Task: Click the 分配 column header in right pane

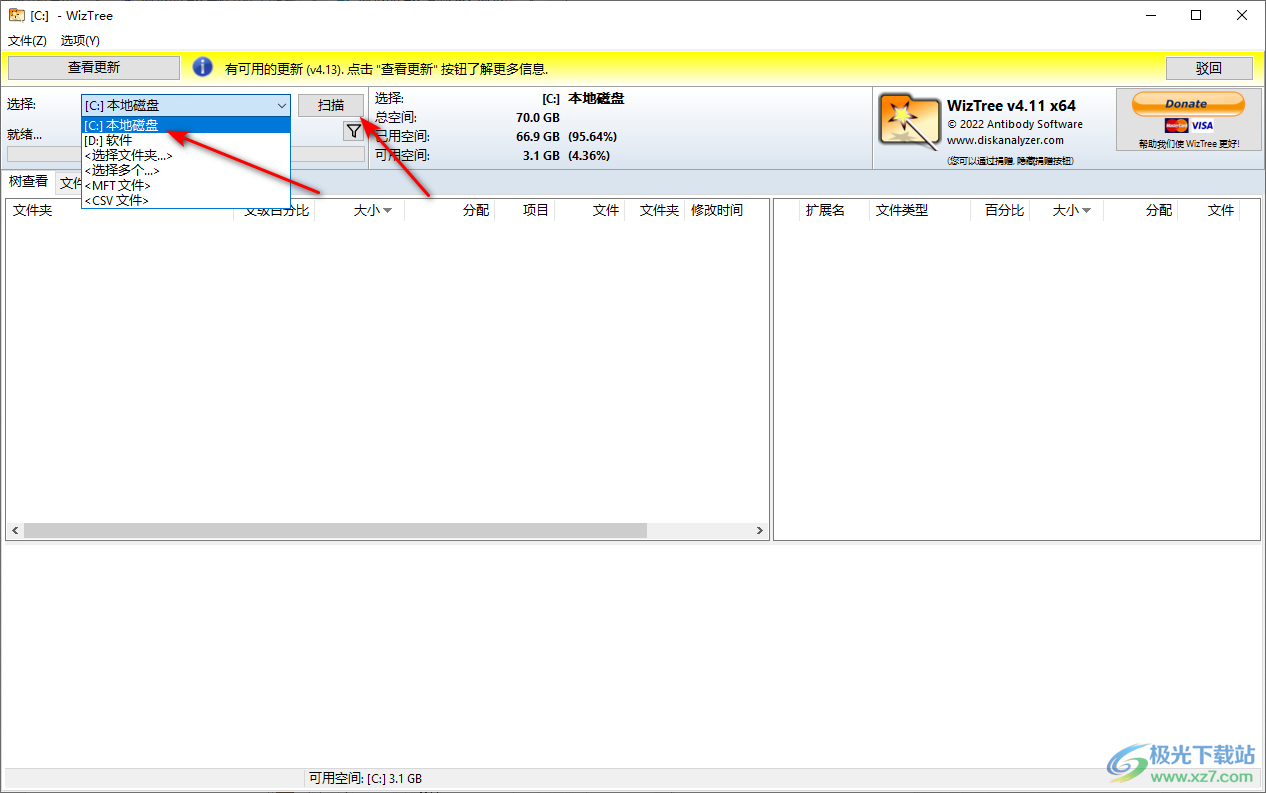Action: pyautogui.click(x=1139, y=210)
